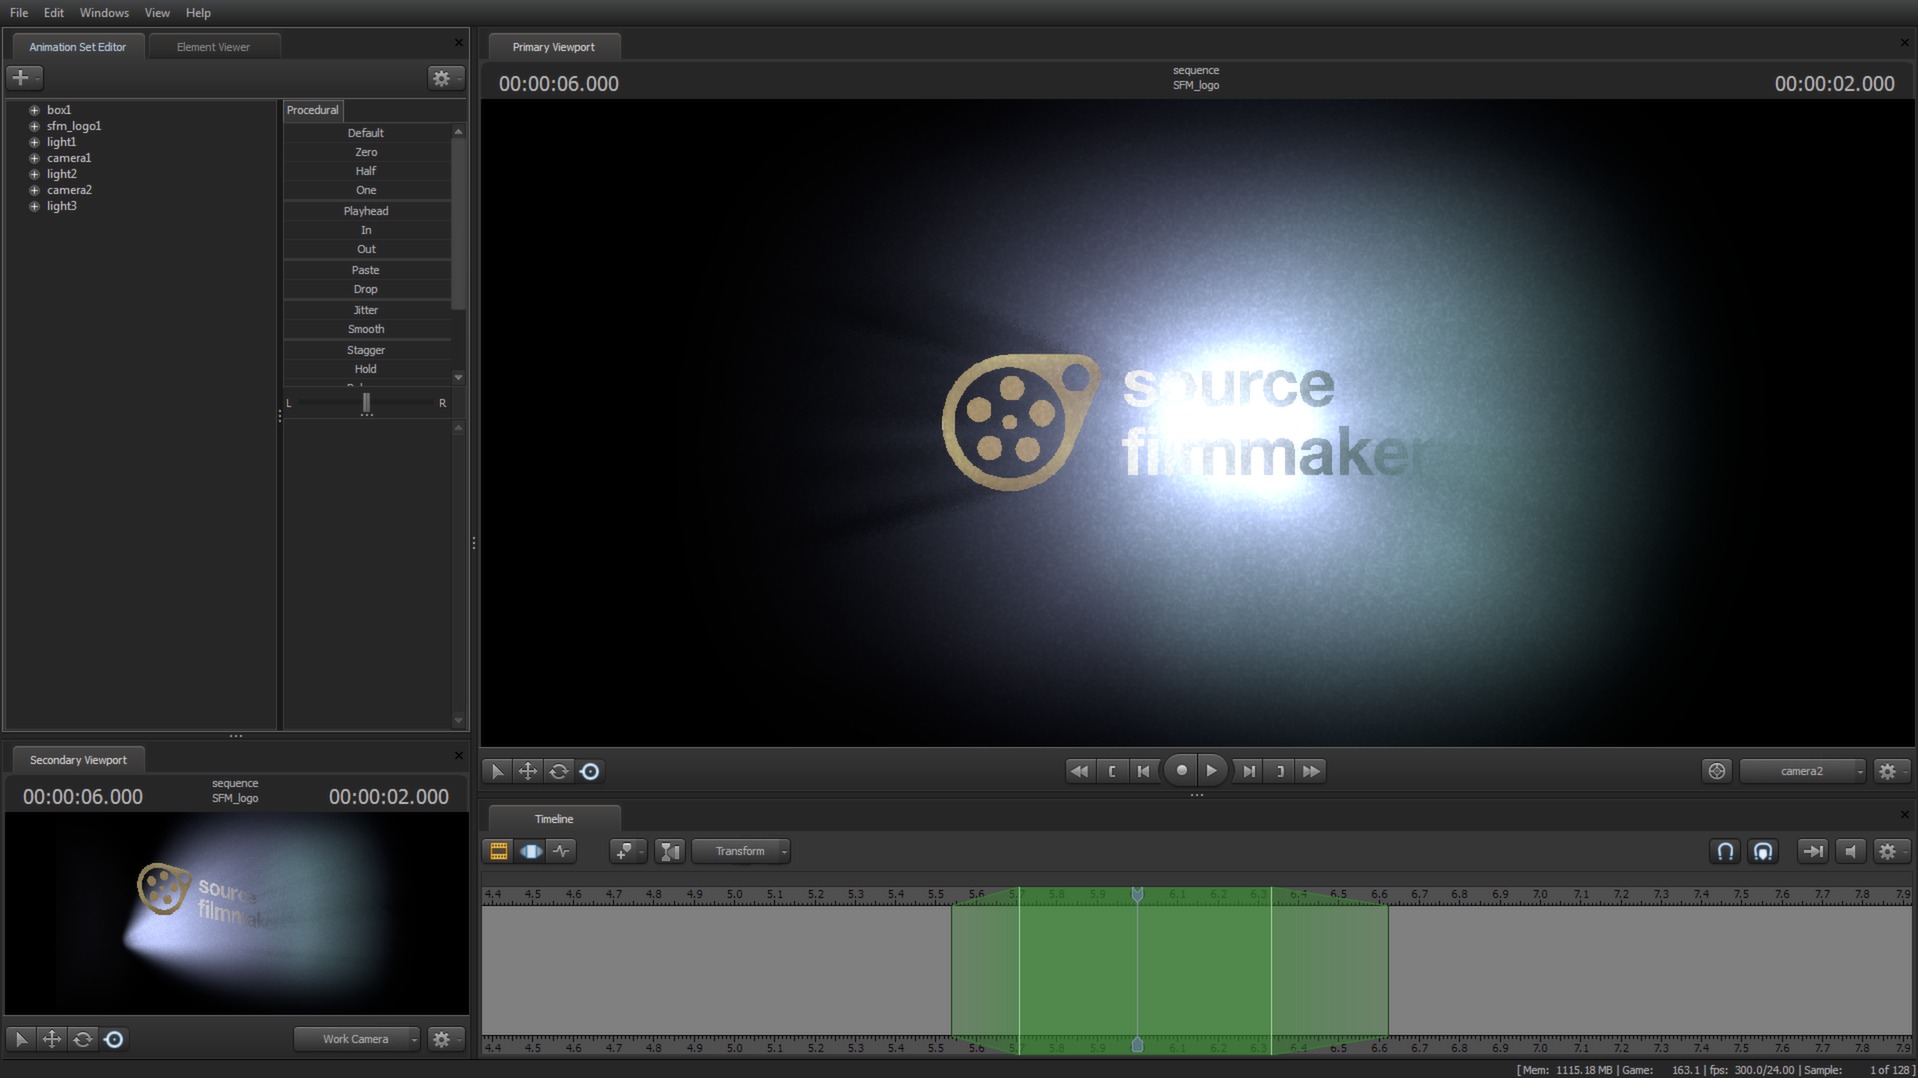Open the Work Camera dropdown
The image size is (1918, 1078).
356,1039
